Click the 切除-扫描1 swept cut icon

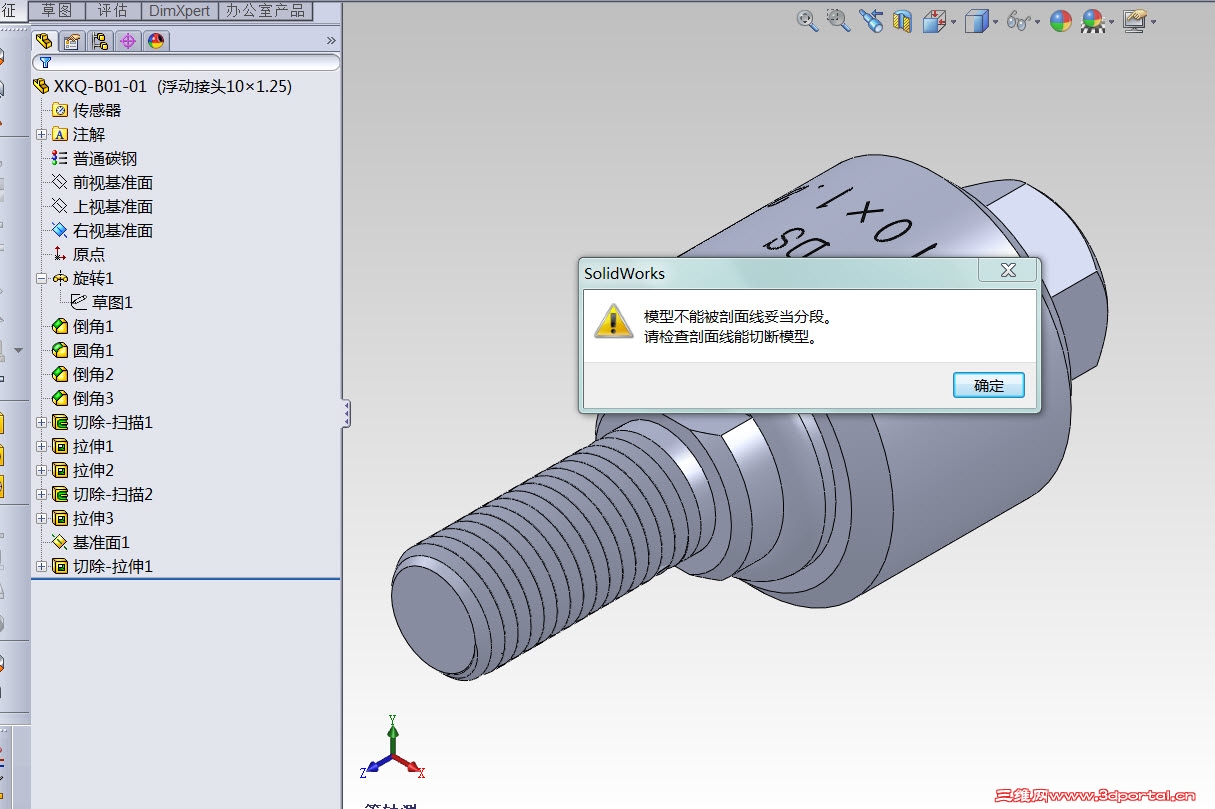(59, 422)
